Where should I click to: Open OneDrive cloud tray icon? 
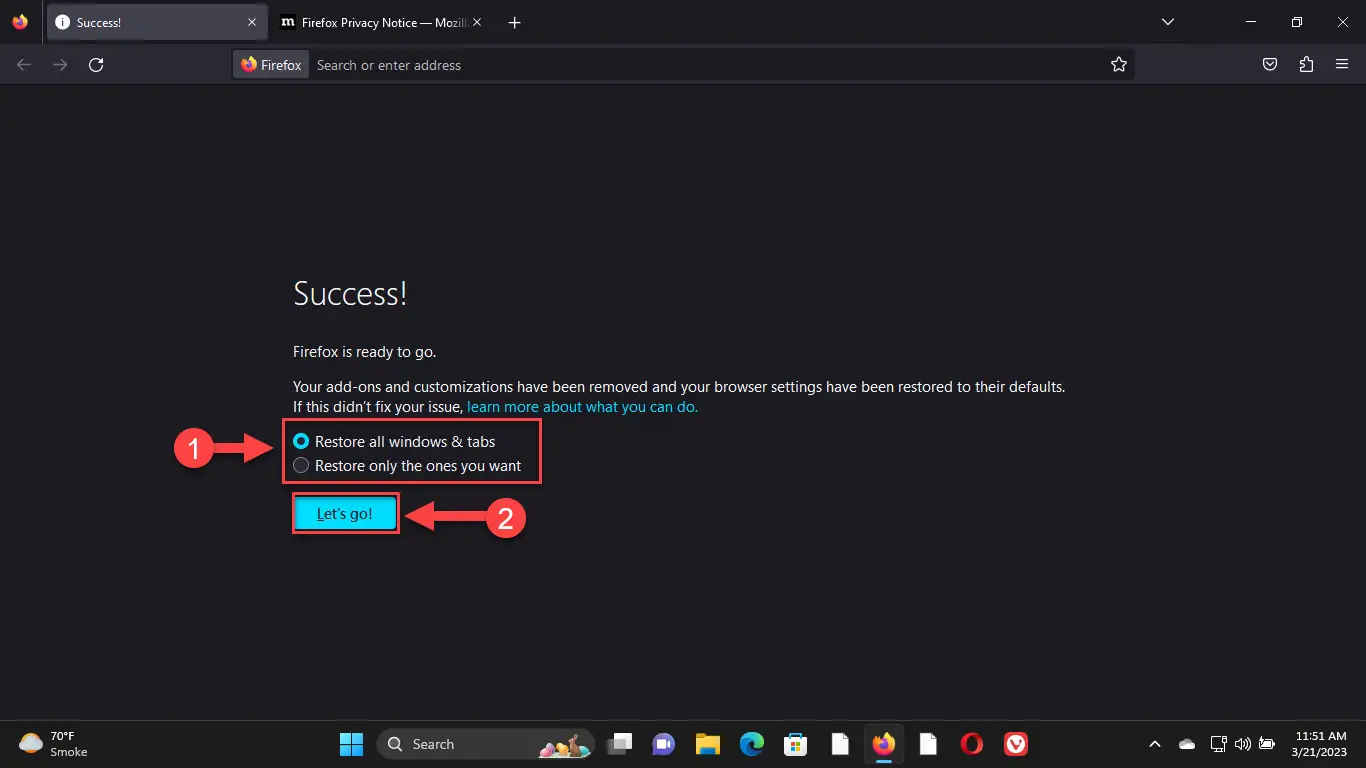pyautogui.click(x=1187, y=744)
